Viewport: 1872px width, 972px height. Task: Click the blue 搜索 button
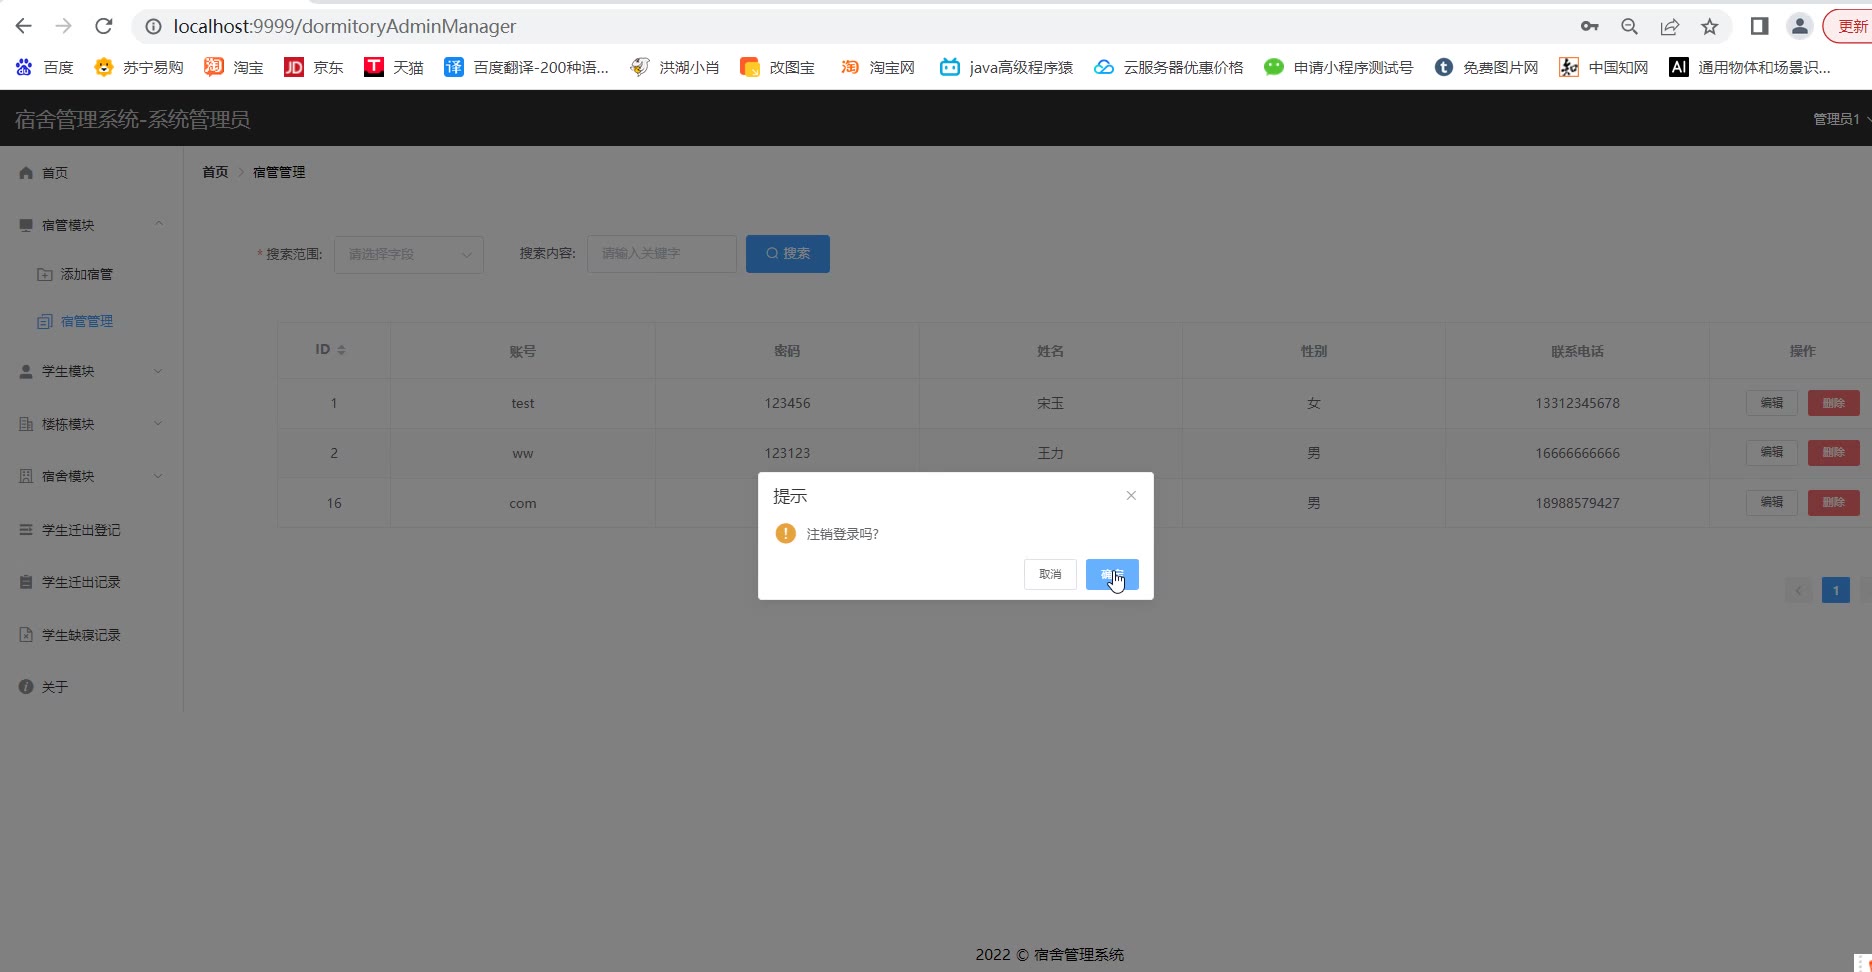[x=788, y=254]
